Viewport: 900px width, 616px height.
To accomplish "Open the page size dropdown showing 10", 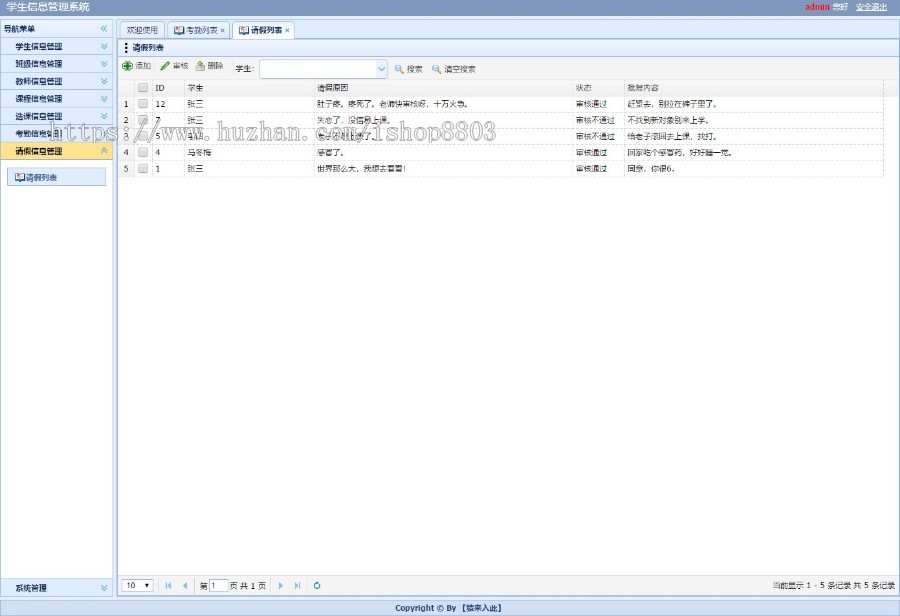I will pyautogui.click(x=136, y=585).
